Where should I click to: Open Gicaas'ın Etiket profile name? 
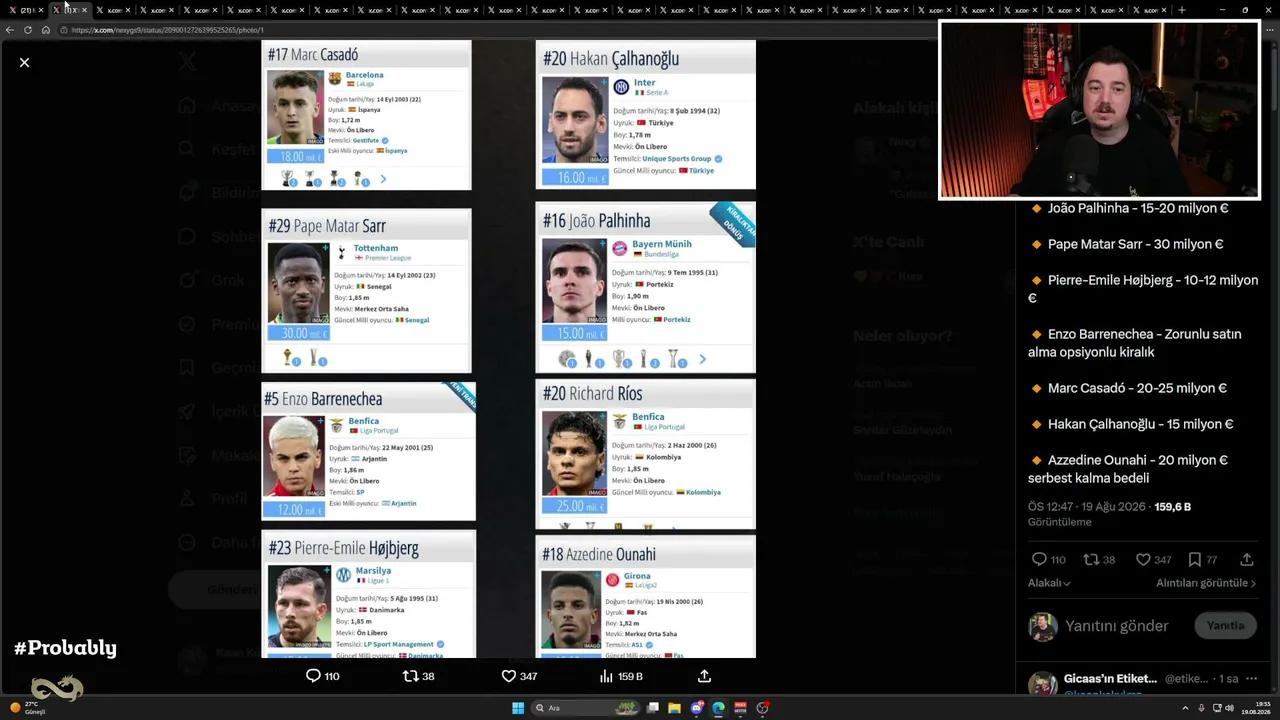tap(1110, 679)
